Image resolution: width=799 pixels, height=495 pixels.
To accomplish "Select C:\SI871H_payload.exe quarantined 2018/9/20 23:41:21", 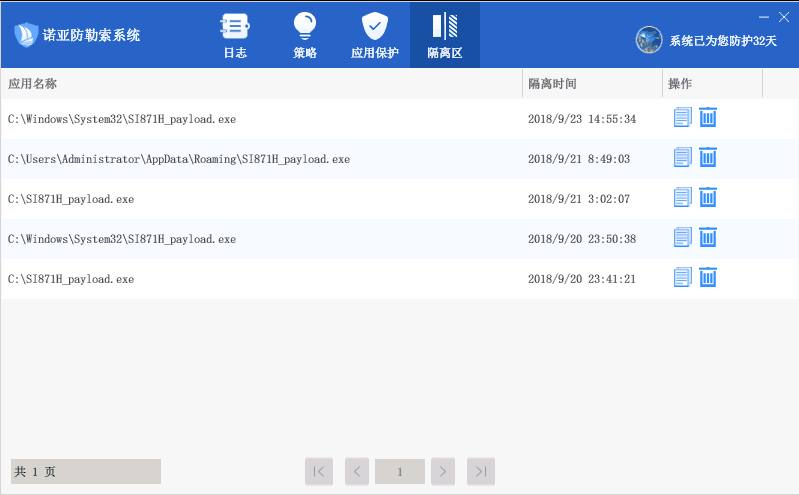I will pos(400,279).
